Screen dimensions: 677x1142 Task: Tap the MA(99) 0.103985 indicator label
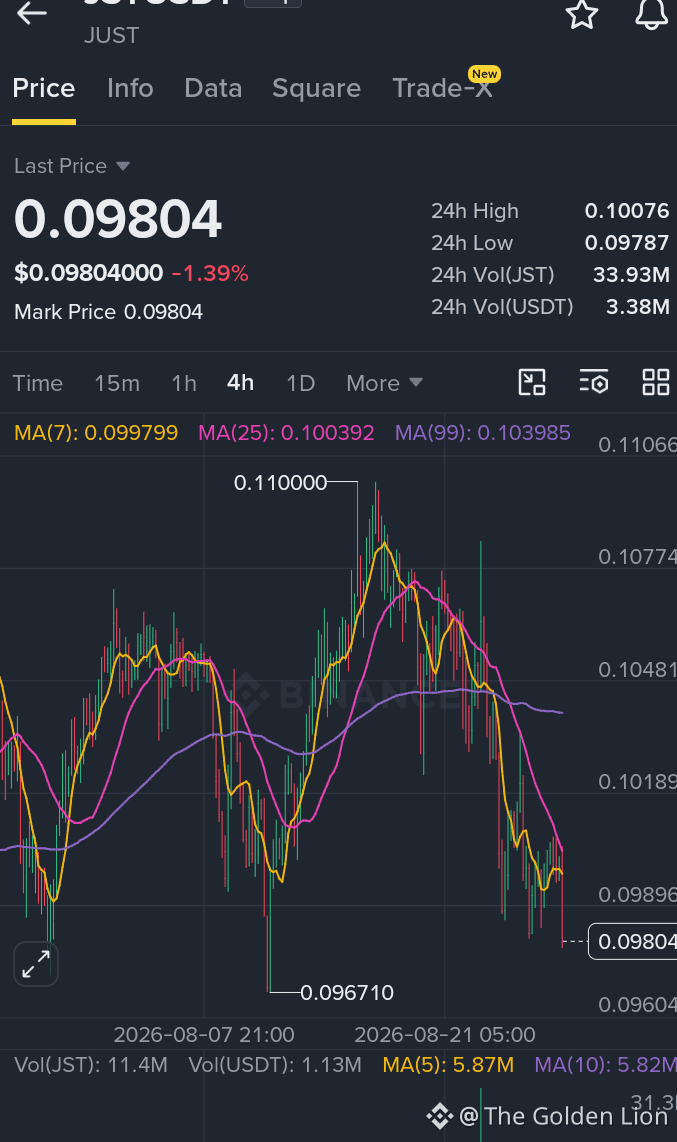[x=483, y=433]
